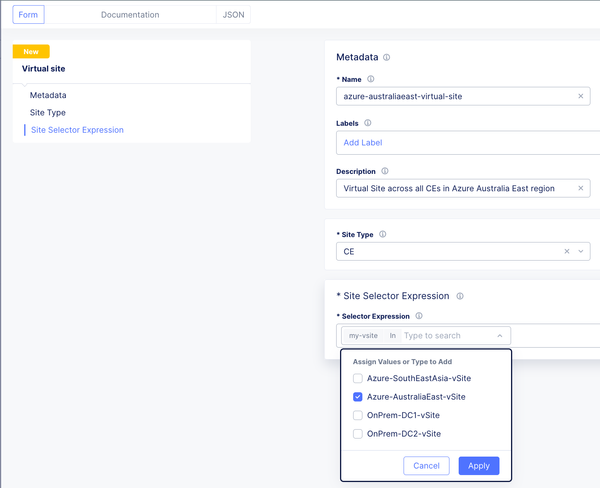Click Add Label in Labels field

tap(363, 143)
